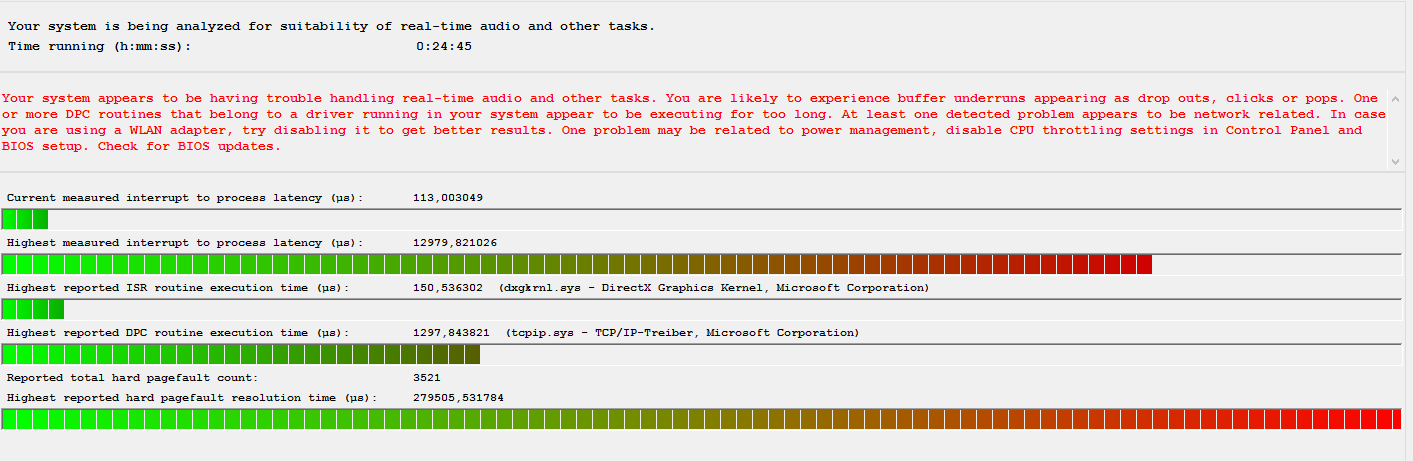Click the highest DPC routine execution time bar
The height and width of the screenshot is (461, 1413).
(241, 354)
